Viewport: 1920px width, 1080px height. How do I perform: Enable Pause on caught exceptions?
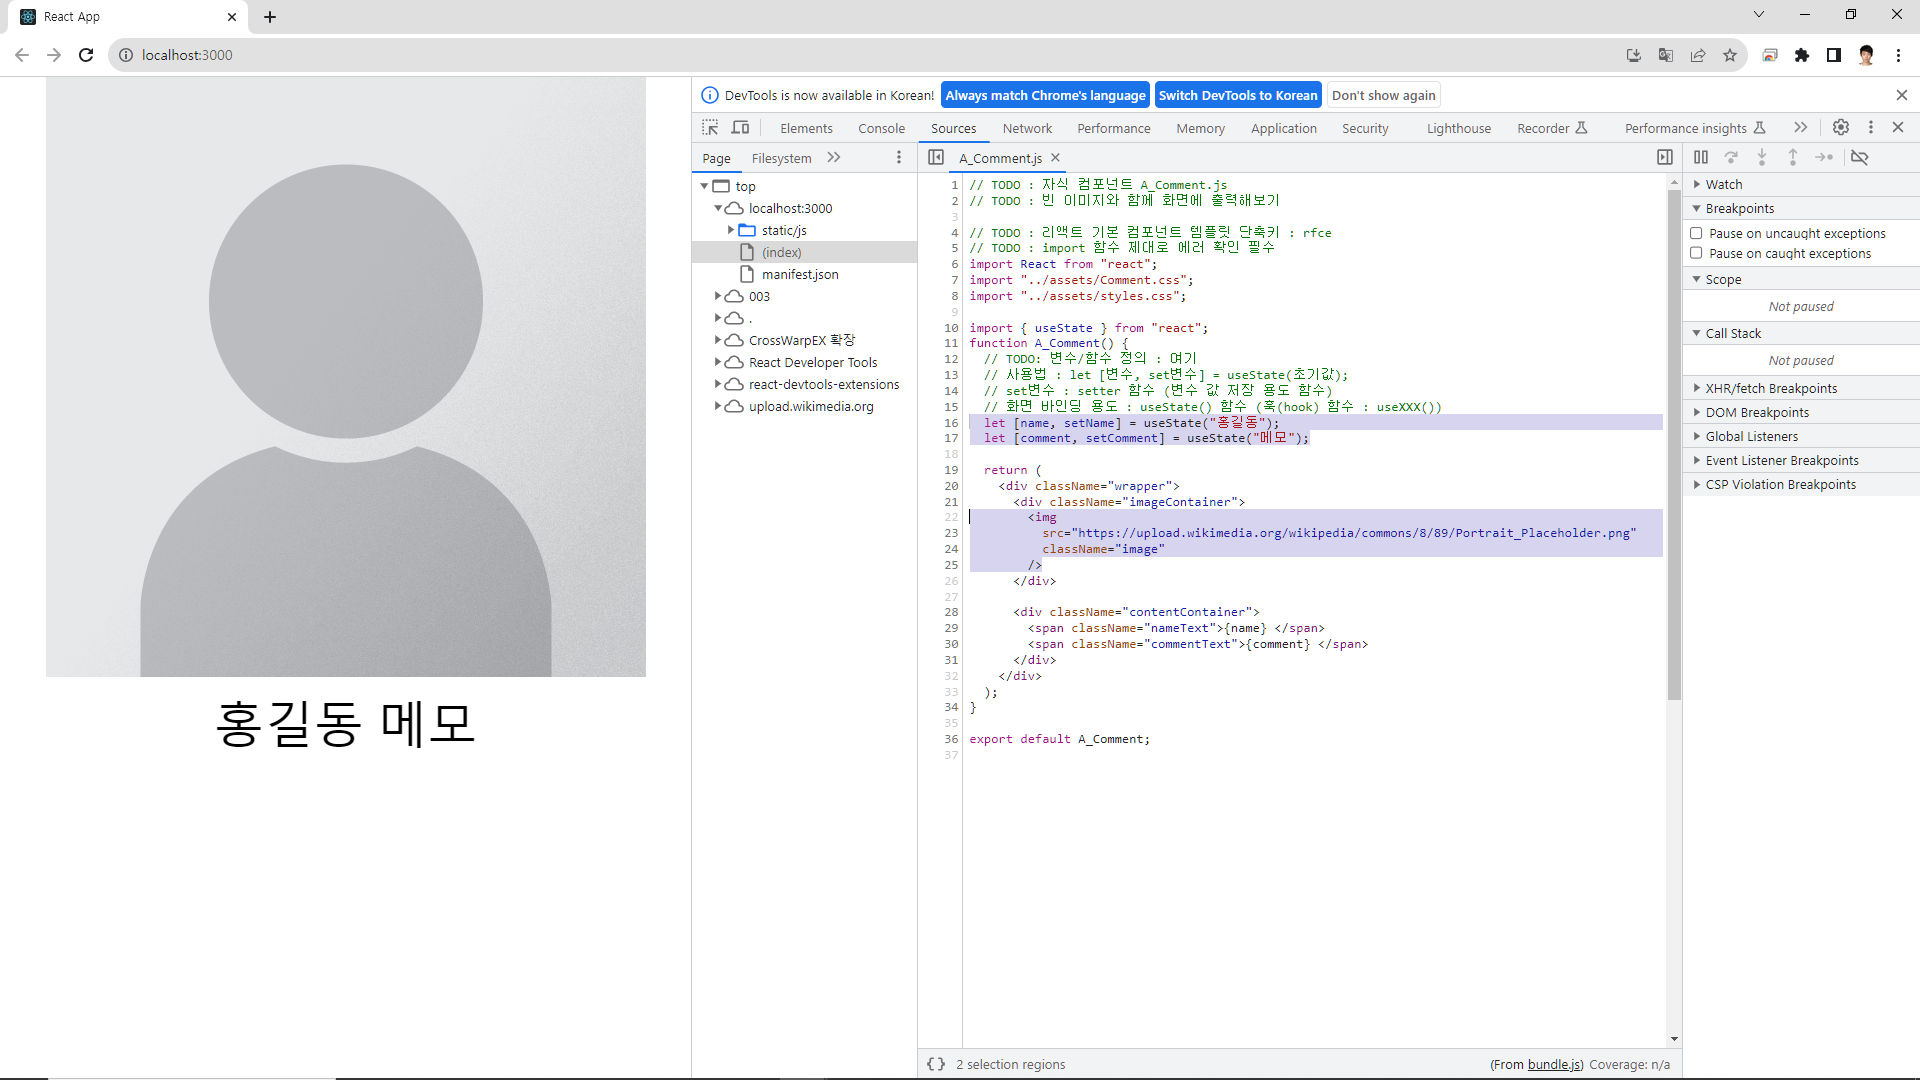[1696, 253]
